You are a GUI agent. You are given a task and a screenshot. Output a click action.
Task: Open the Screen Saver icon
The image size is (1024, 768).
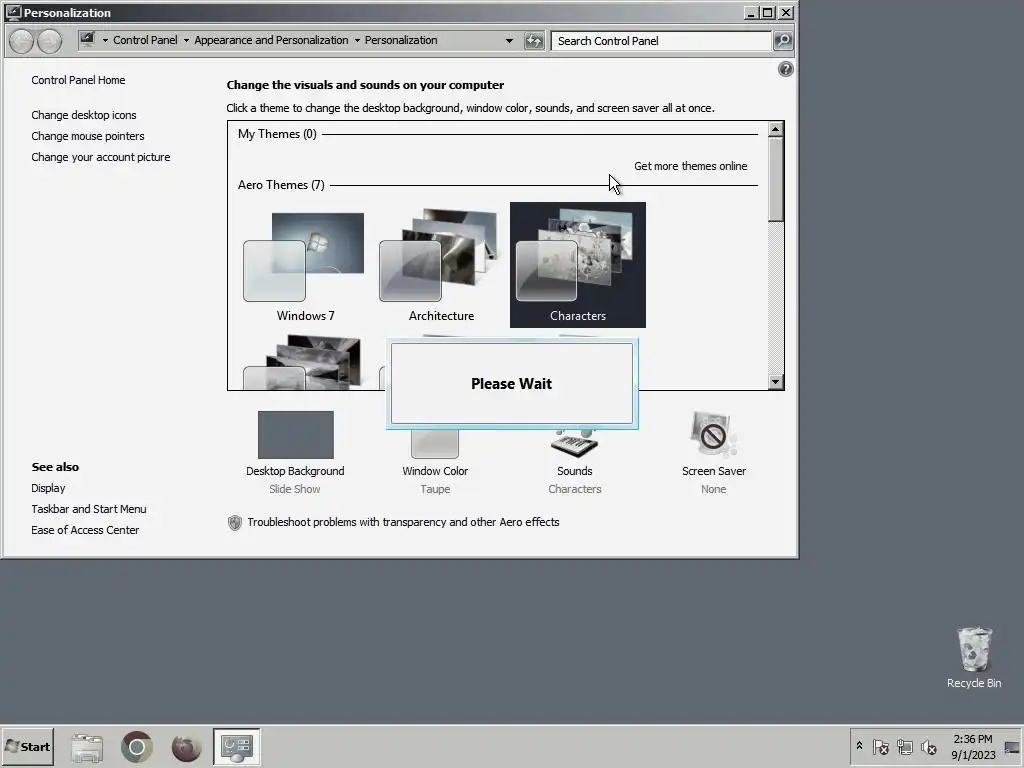point(713,435)
